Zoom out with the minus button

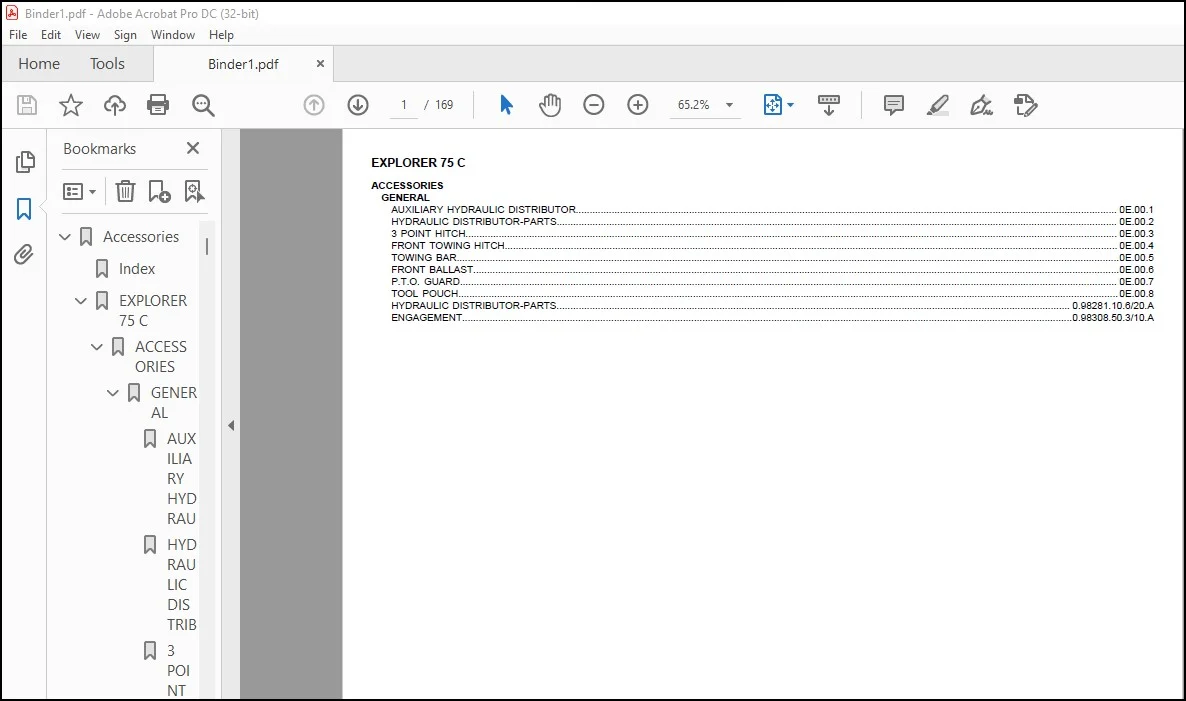pyautogui.click(x=594, y=105)
